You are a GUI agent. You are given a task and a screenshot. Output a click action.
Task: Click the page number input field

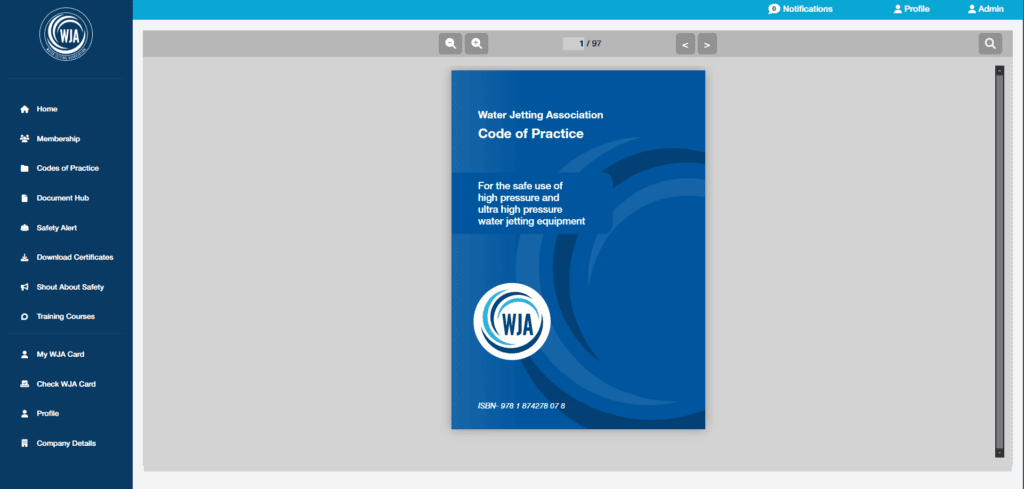click(572, 44)
